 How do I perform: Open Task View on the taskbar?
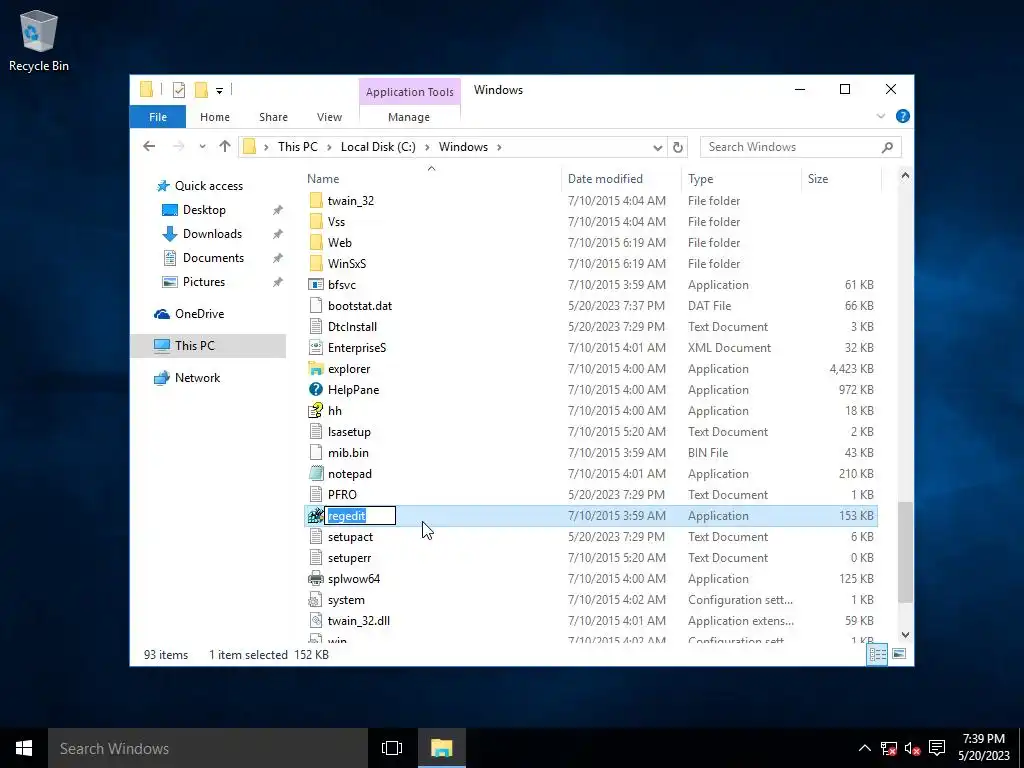click(x=392, y=748)
